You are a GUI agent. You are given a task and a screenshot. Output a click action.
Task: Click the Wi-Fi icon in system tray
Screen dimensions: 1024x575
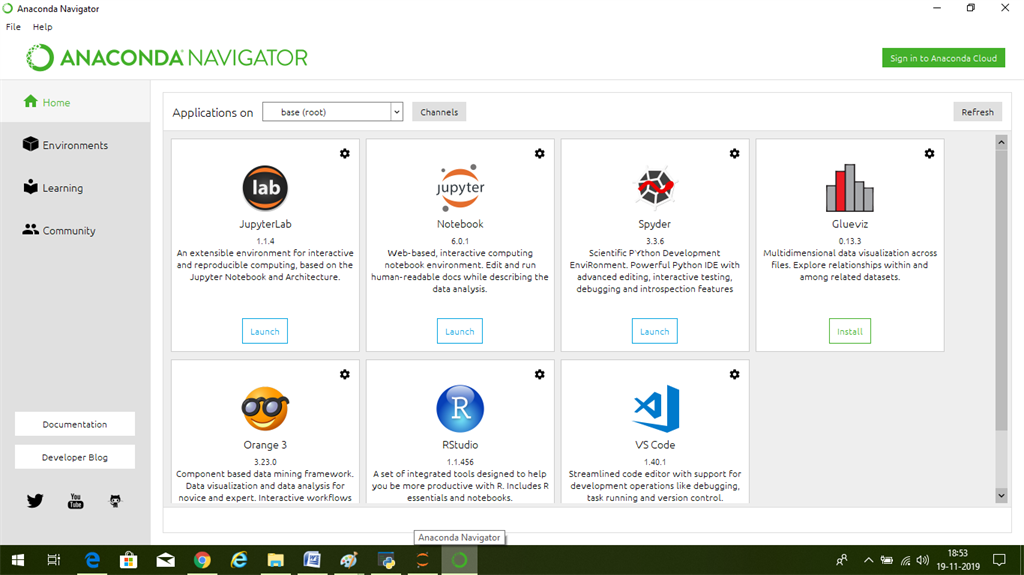coord(905,560)
